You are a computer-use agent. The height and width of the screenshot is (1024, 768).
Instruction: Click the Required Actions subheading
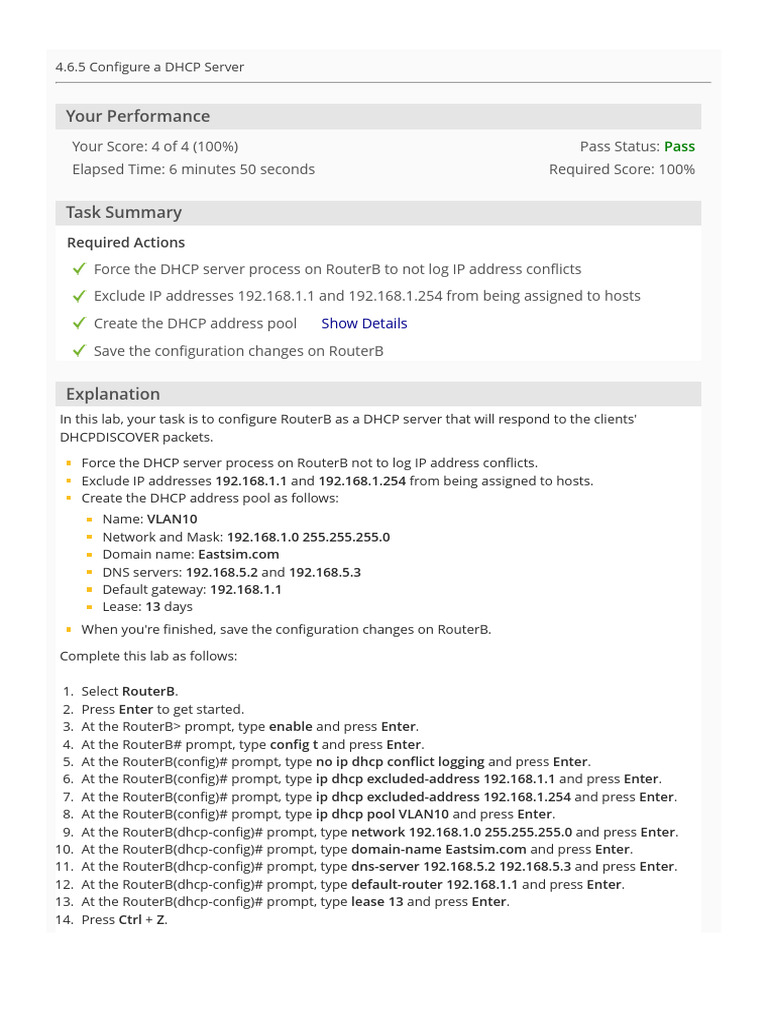[x=126, y=242]
